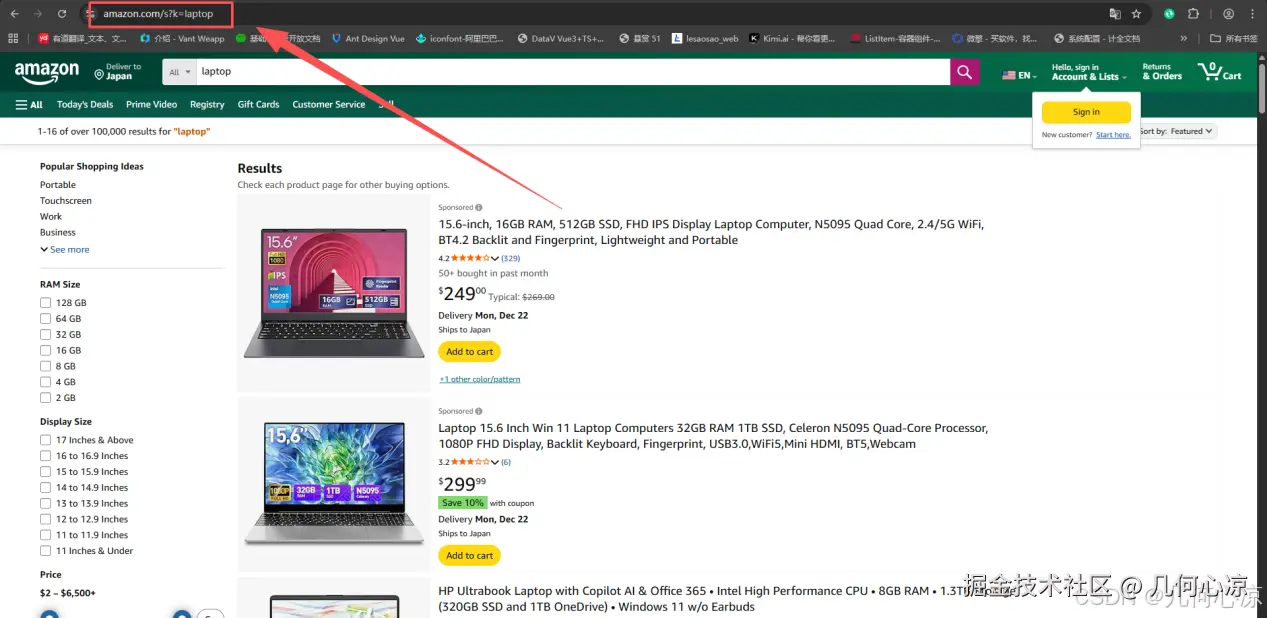Open the translate page icon in address bar

1115,14
